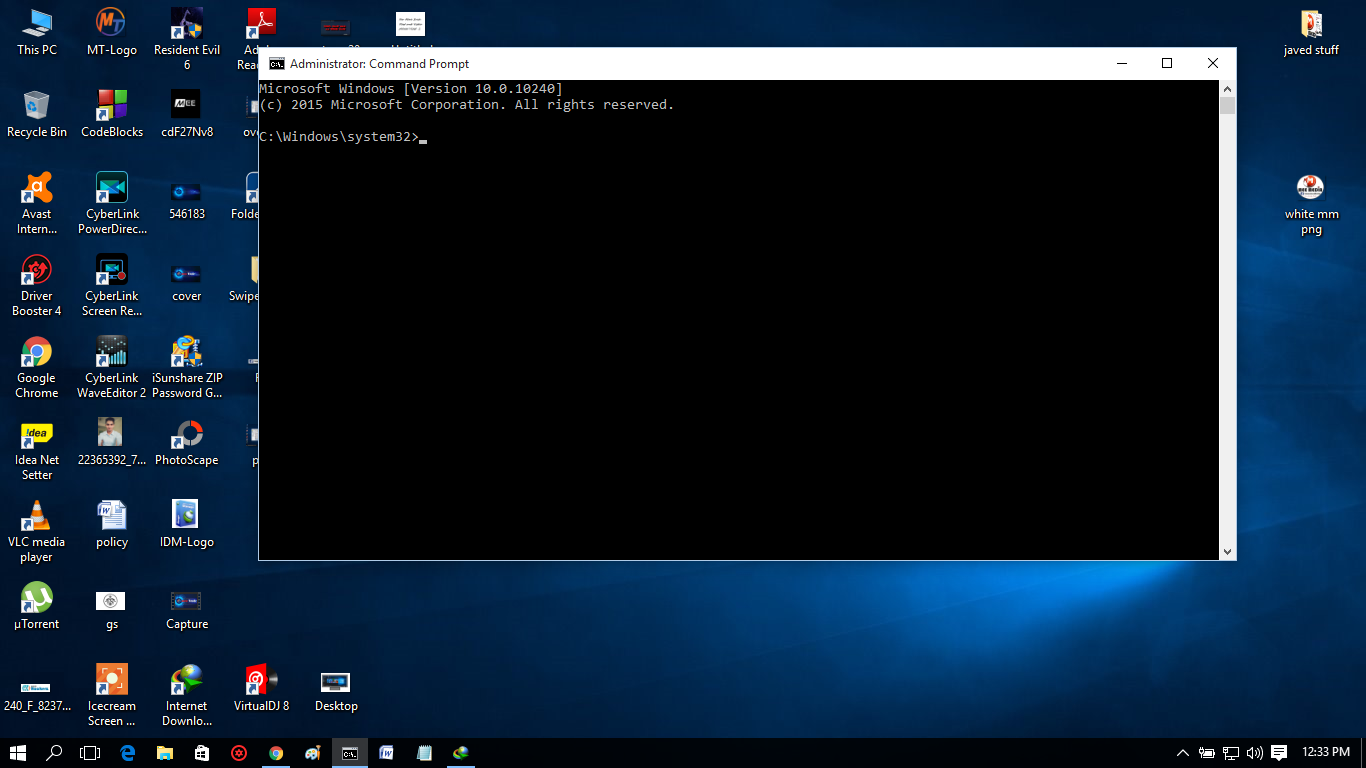Open the Command Prompt title bar menu
The width and height of the screenshot is (1366, 768).
[277, 62]
